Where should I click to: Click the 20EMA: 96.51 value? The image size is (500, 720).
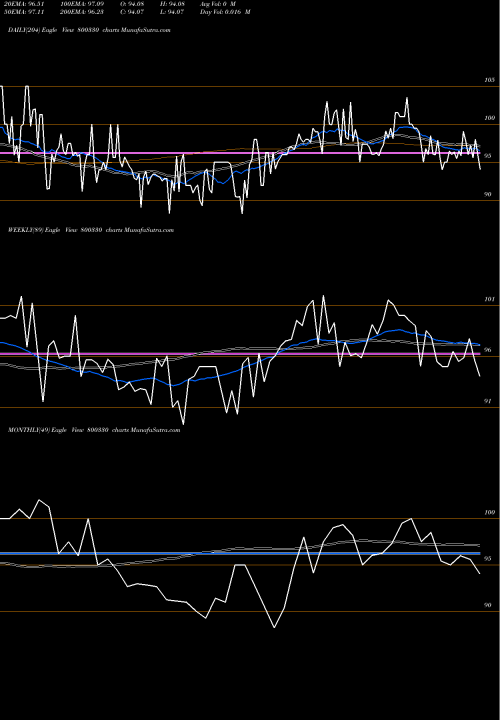tap(23, 4)
